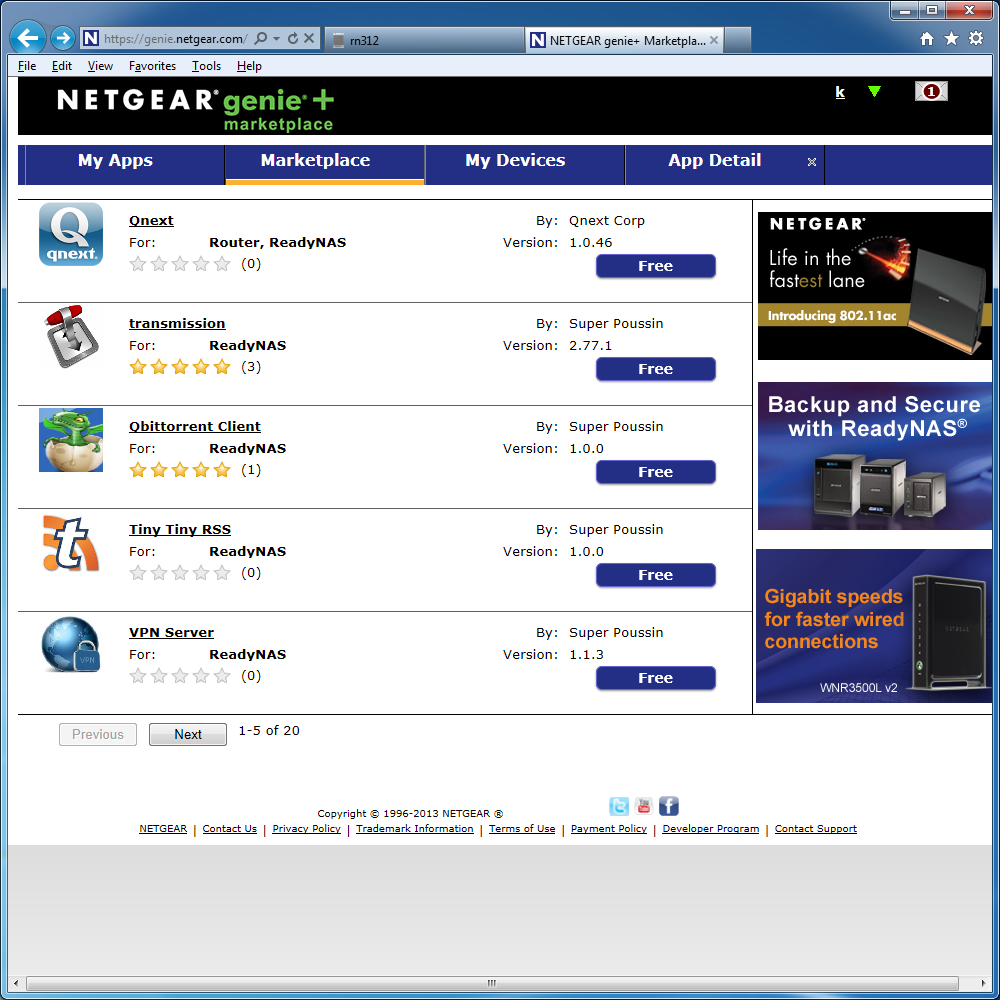This screenshot has height=1000, width=1000.
Task: Open the File menu
Action: click(x=27, y=66)
